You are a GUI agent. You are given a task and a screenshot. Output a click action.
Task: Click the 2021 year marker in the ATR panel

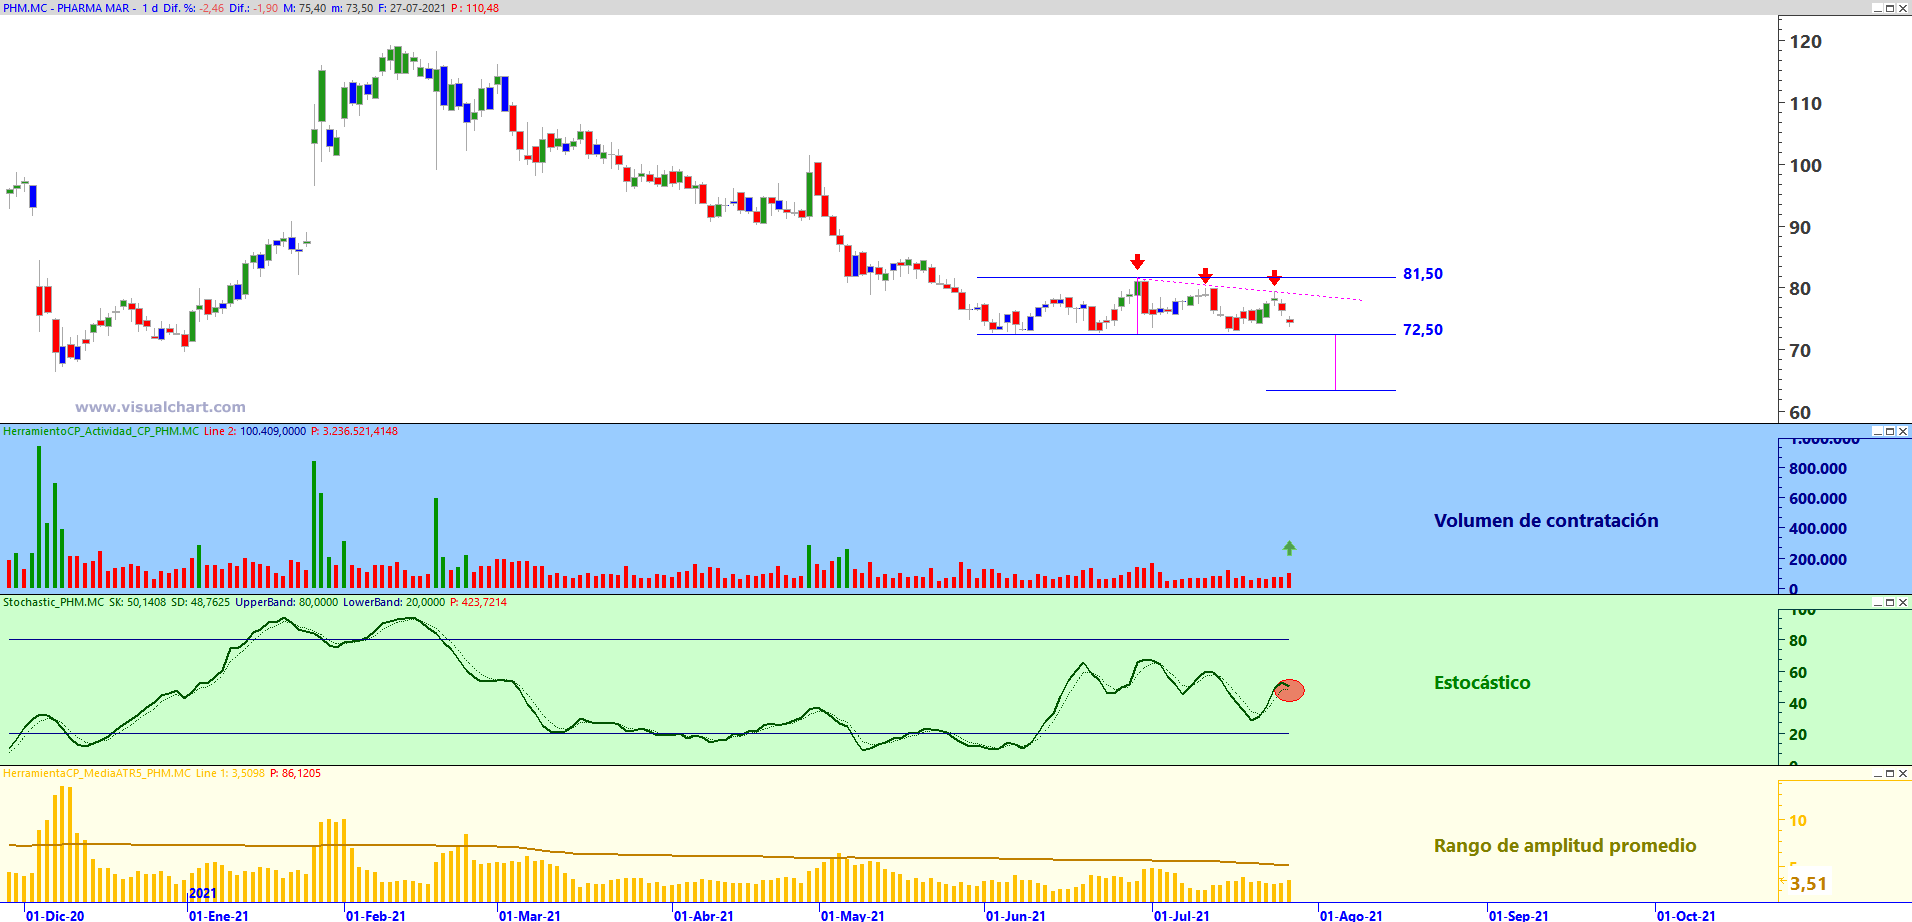(x=203, y=894)
